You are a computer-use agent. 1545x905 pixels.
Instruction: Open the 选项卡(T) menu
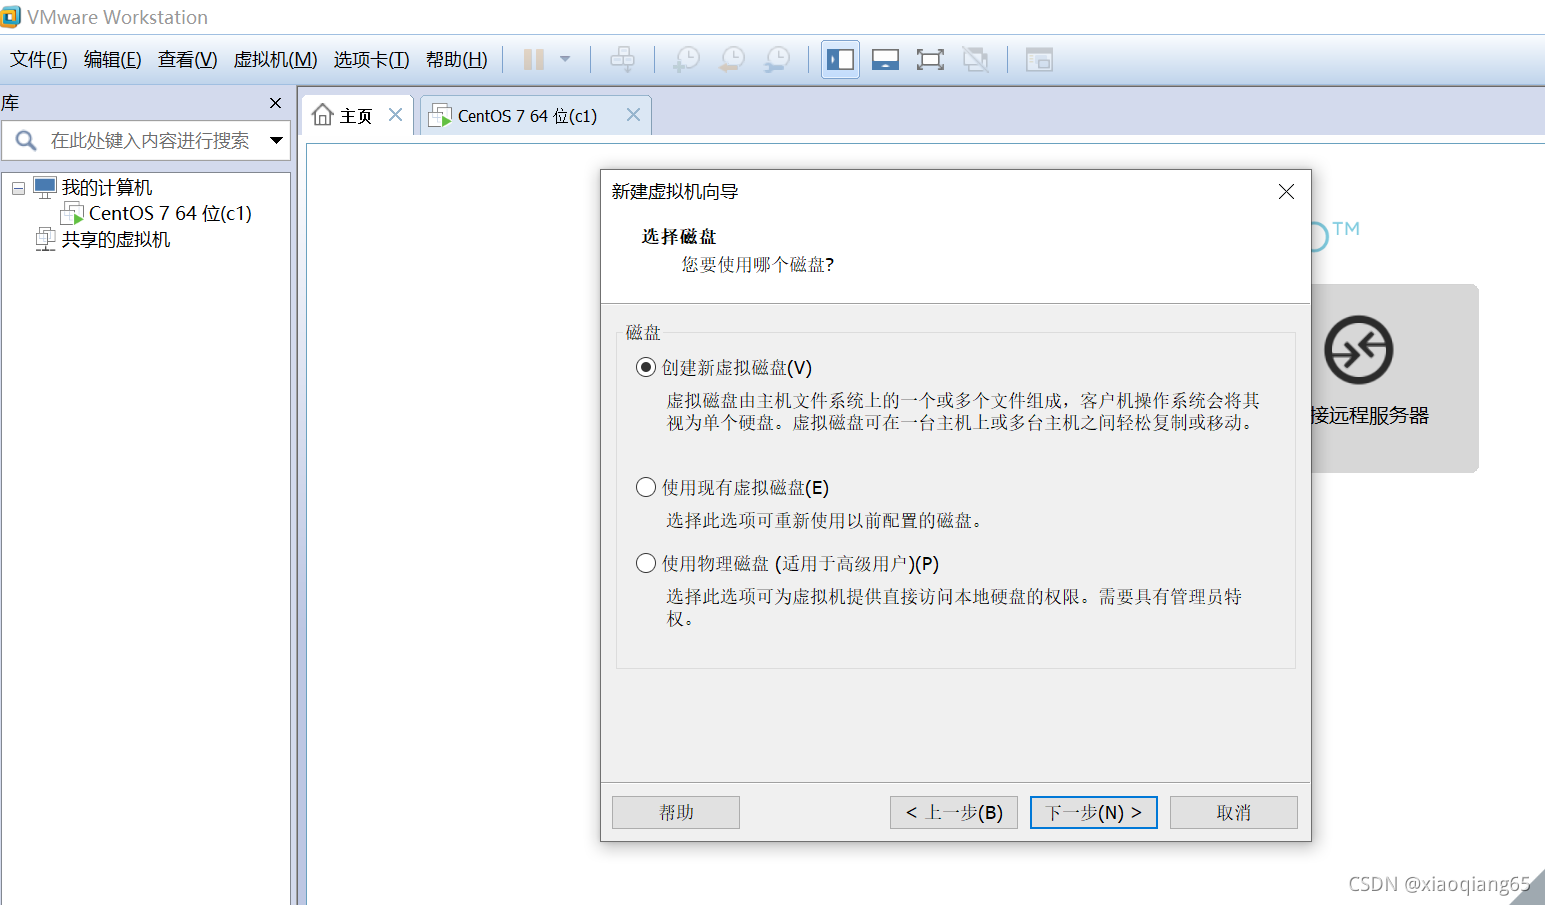pyautogui.click(x=372, y=60)
